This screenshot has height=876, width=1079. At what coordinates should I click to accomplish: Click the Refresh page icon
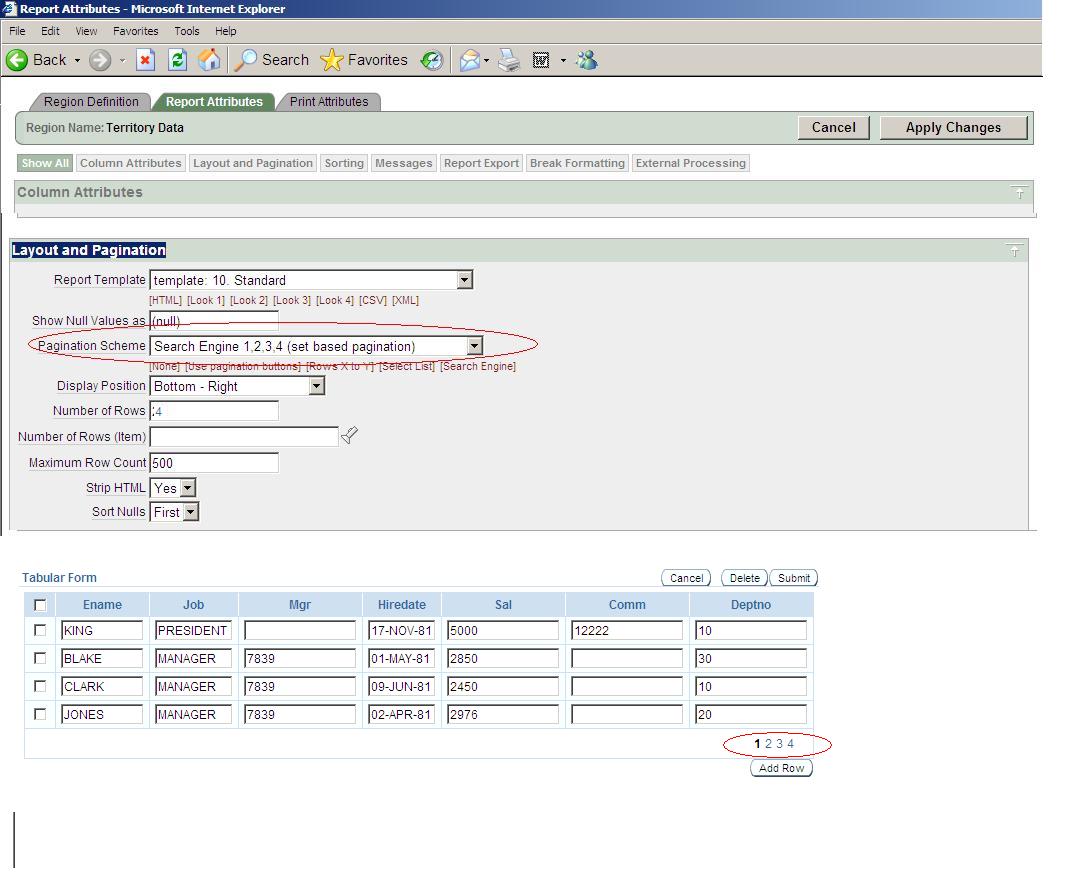tap(177, 60)
